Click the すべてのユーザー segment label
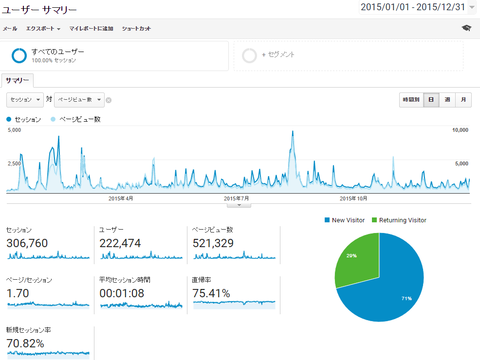This screenshot has height=360, width=480. pyautogui.click(x=58, y=52)
